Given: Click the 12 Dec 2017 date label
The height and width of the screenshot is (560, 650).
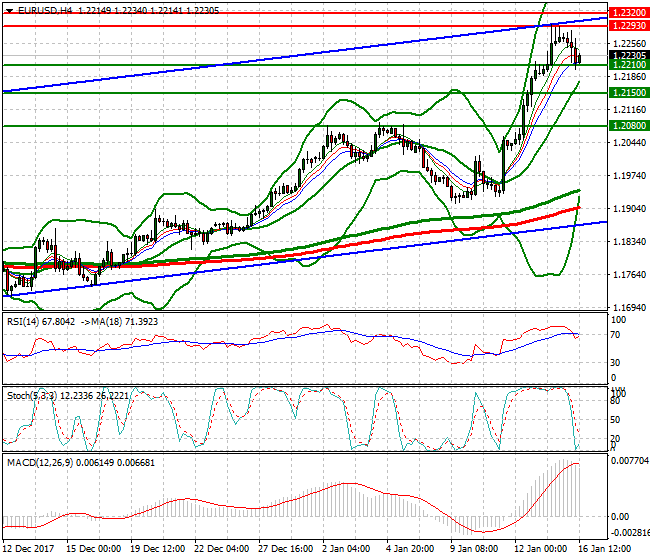Looking at the screenshot, I should 29,549.
